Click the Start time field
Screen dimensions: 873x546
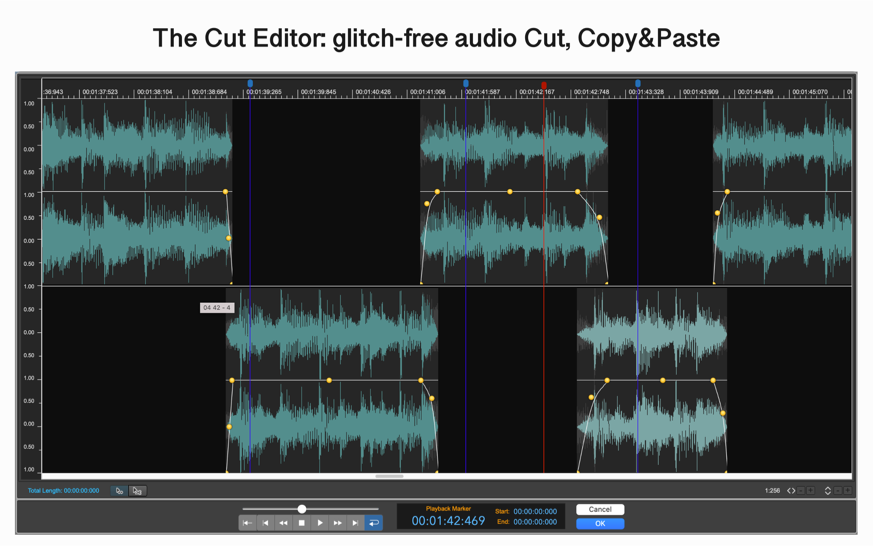(535, 511)
